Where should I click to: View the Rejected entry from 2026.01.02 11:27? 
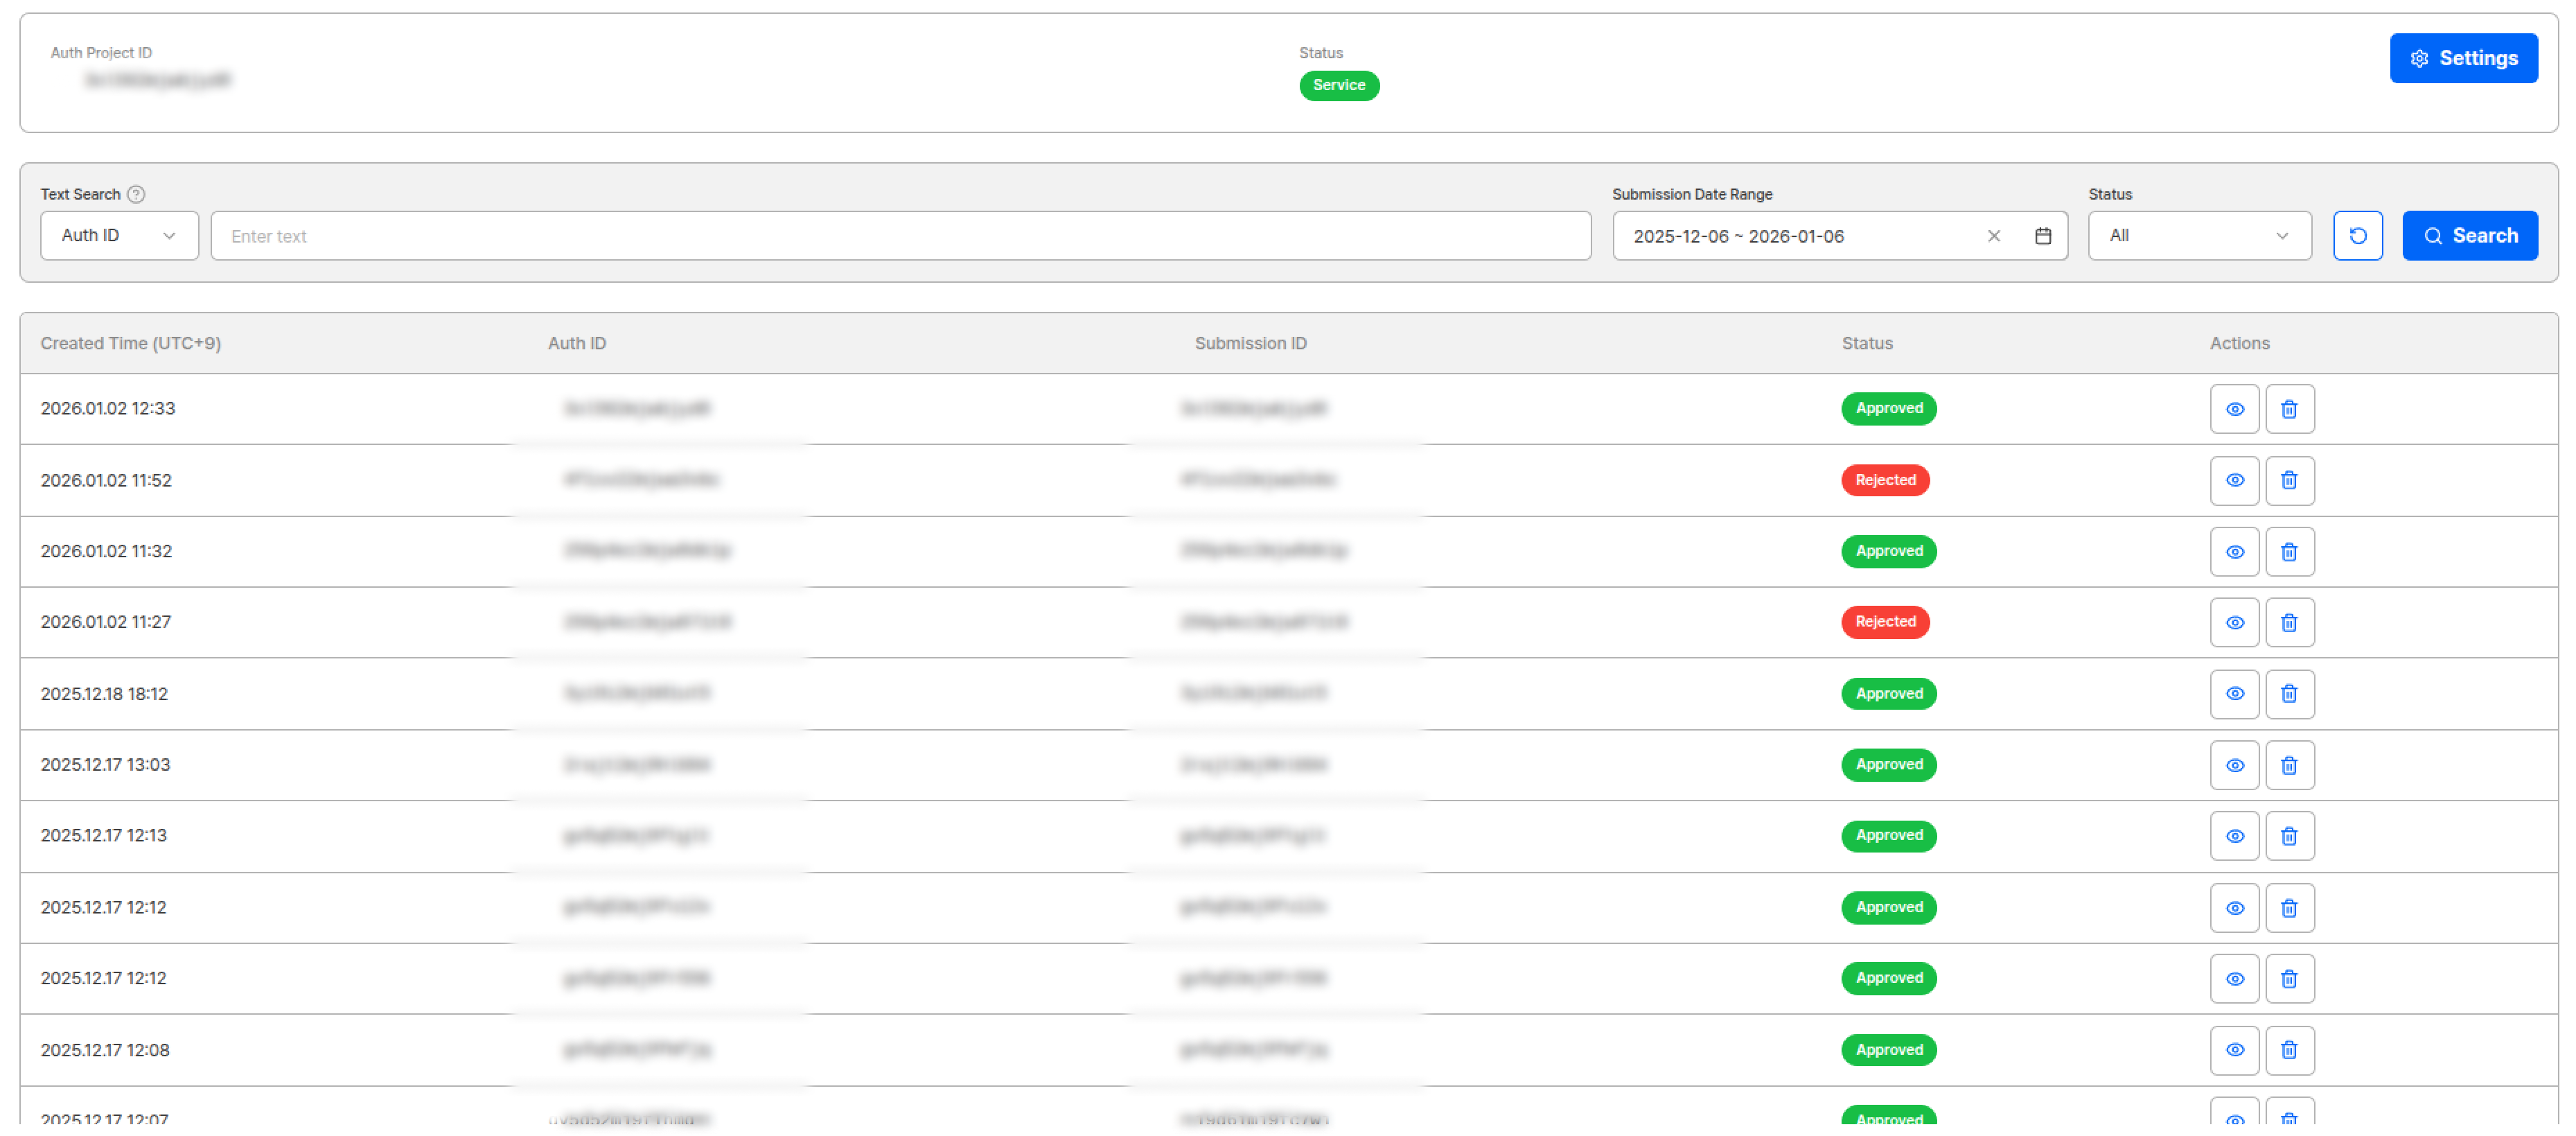coord(2235,621)
